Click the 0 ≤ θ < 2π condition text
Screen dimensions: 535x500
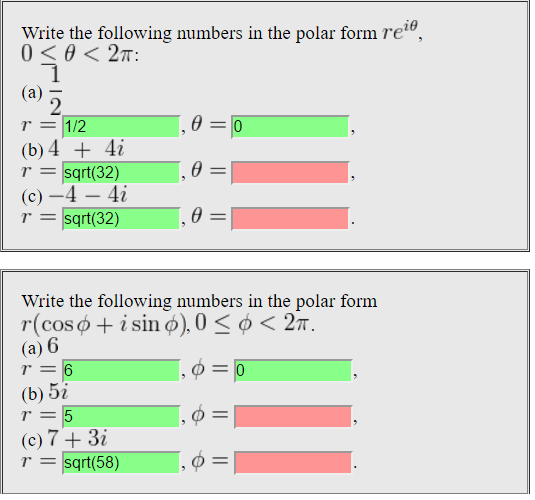click(77, 54)
